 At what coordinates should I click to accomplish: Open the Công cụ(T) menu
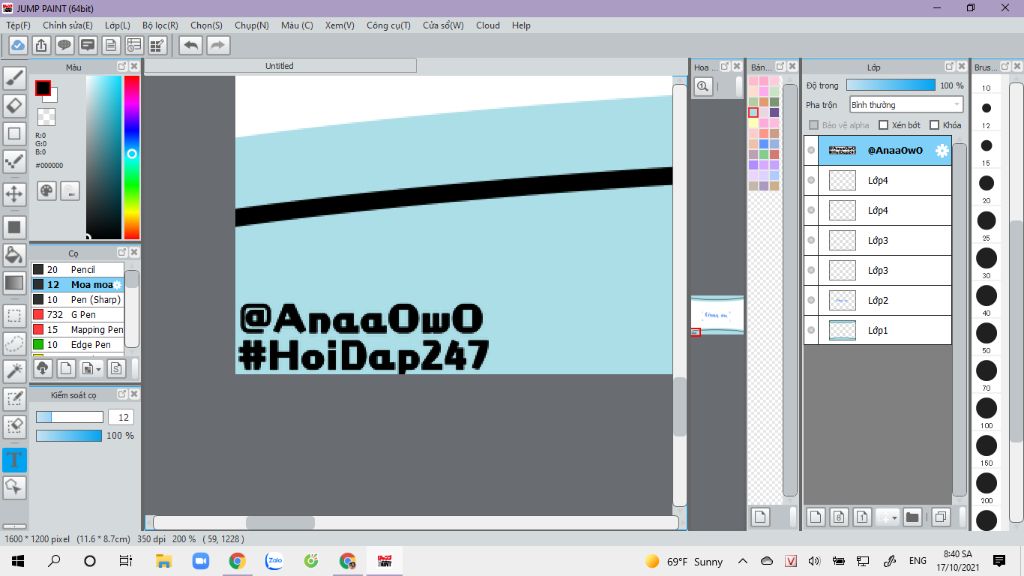(x=388, y=25)
